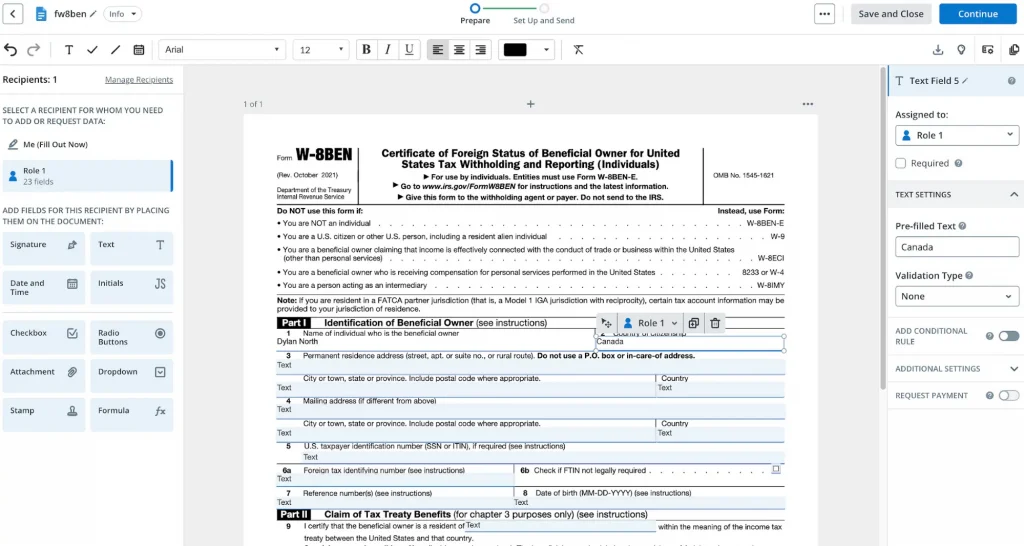Duplicate the selected field using copy icon

point(693,323)
